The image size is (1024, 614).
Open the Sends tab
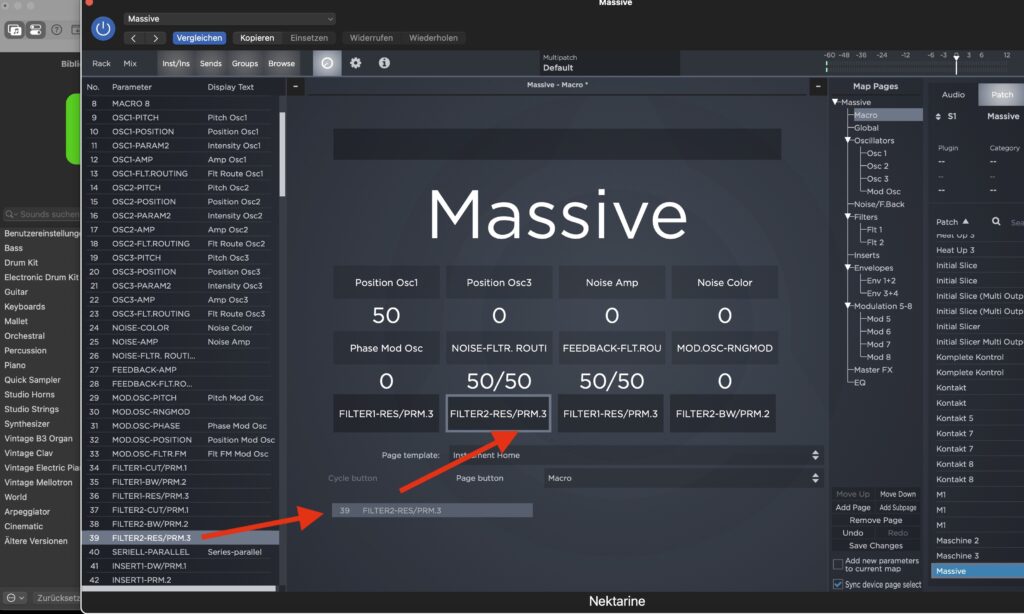click(x=210, y=63)
